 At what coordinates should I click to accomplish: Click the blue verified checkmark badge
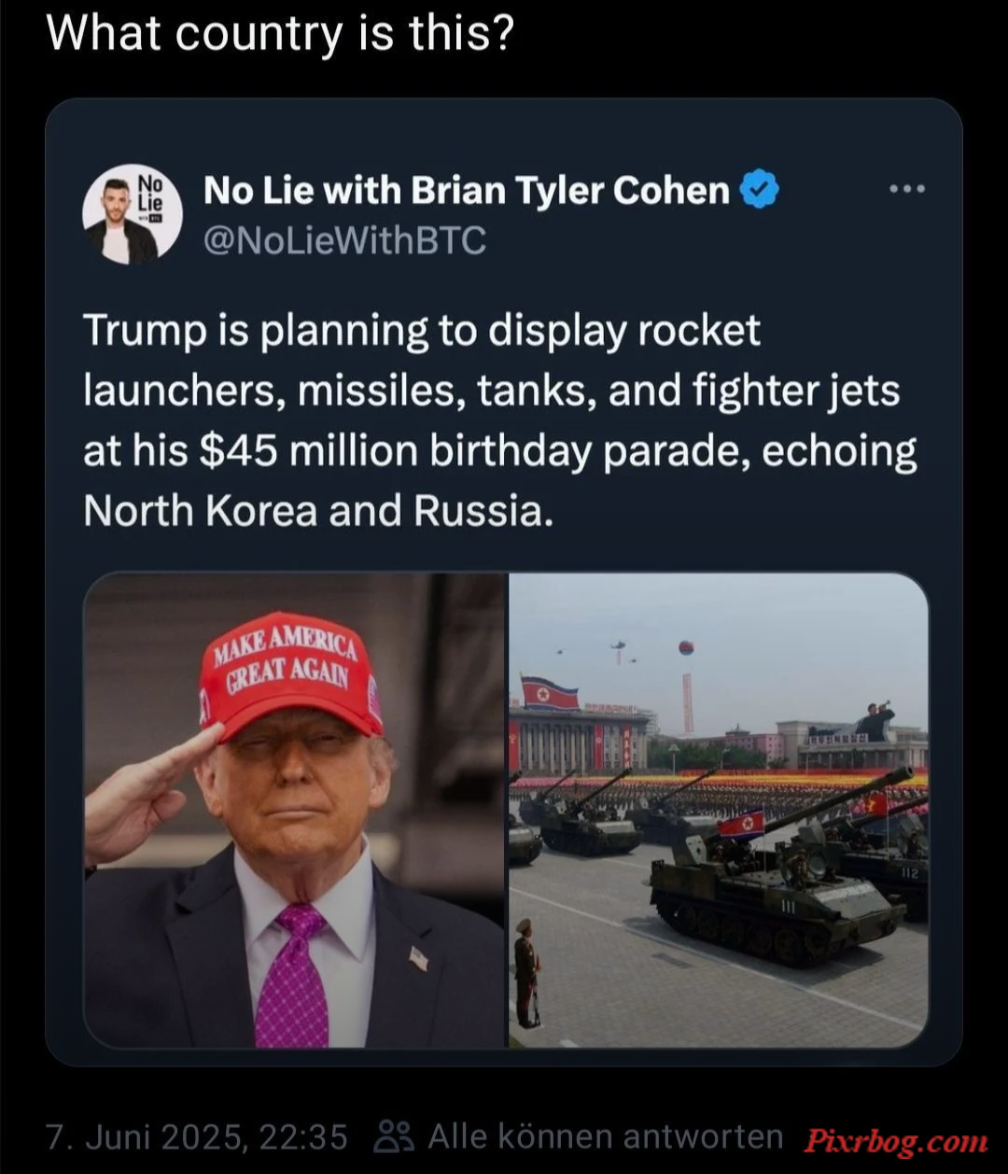click(759, 189)
